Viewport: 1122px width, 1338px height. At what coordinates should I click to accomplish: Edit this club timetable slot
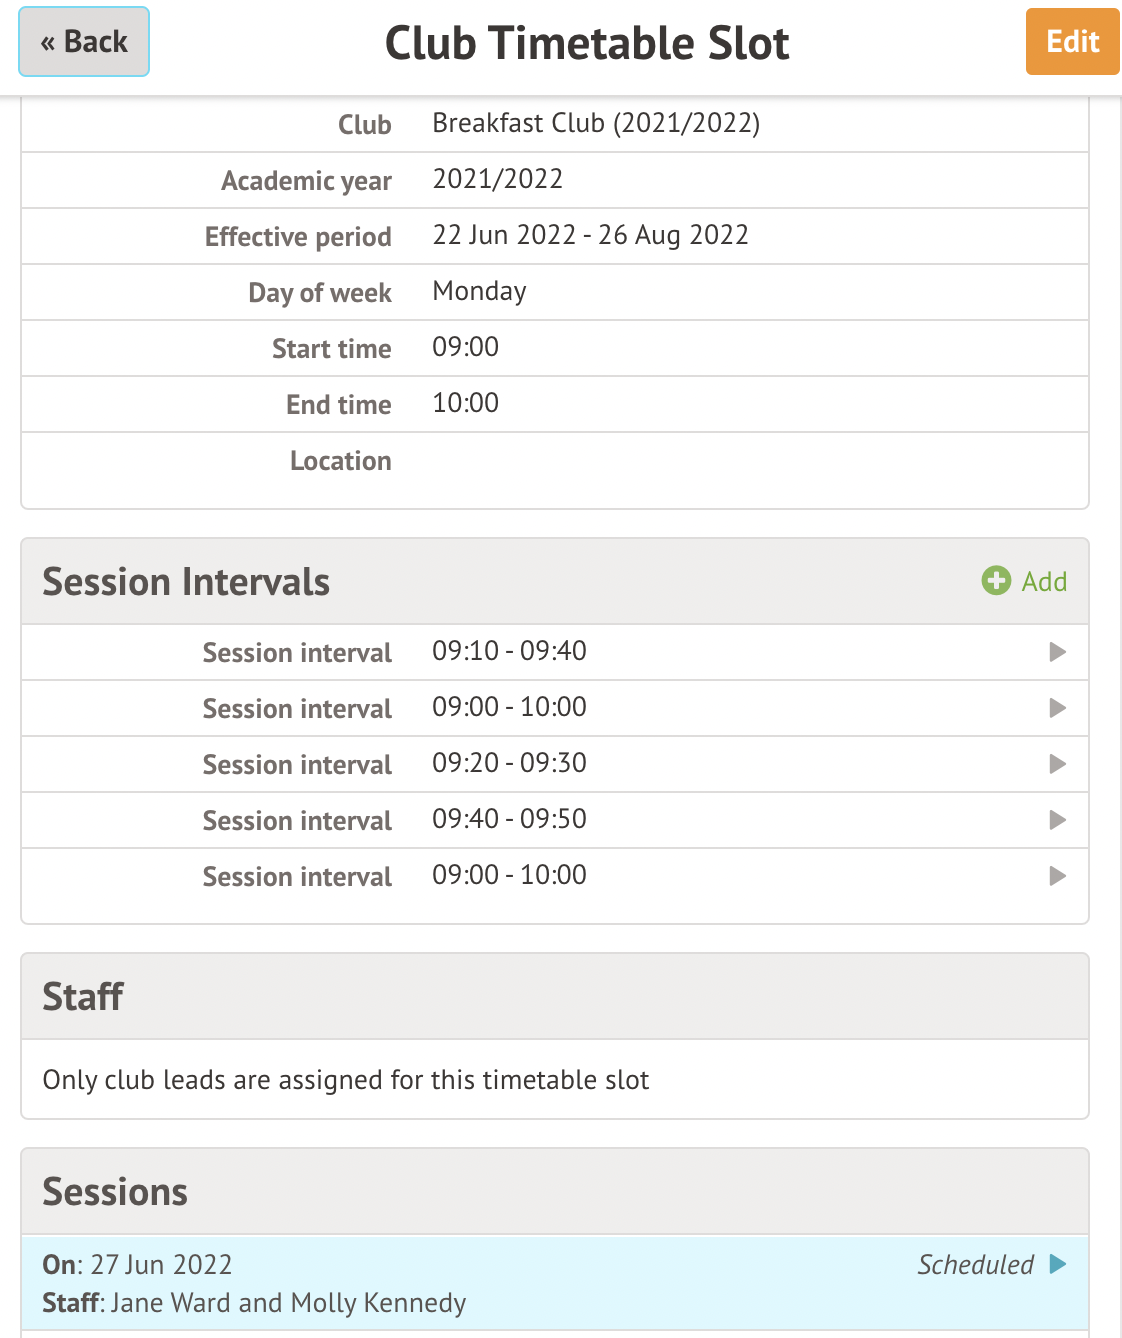coord(1072,42)
